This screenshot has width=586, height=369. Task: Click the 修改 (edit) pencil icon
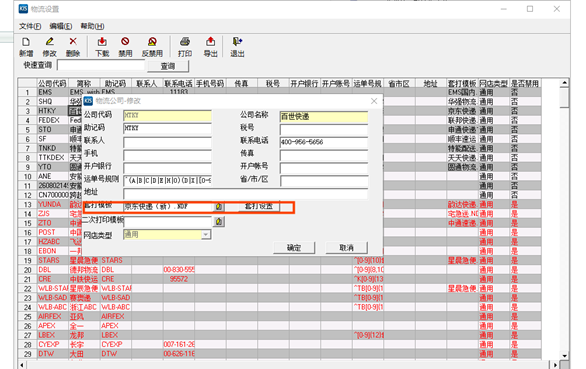(49, 41)
